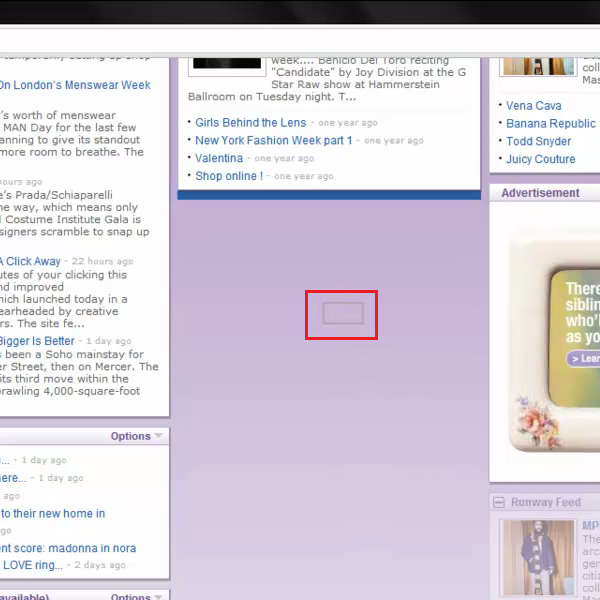
Task: Open the 'Bigger Is Better' article
Action: click(37, 341)
